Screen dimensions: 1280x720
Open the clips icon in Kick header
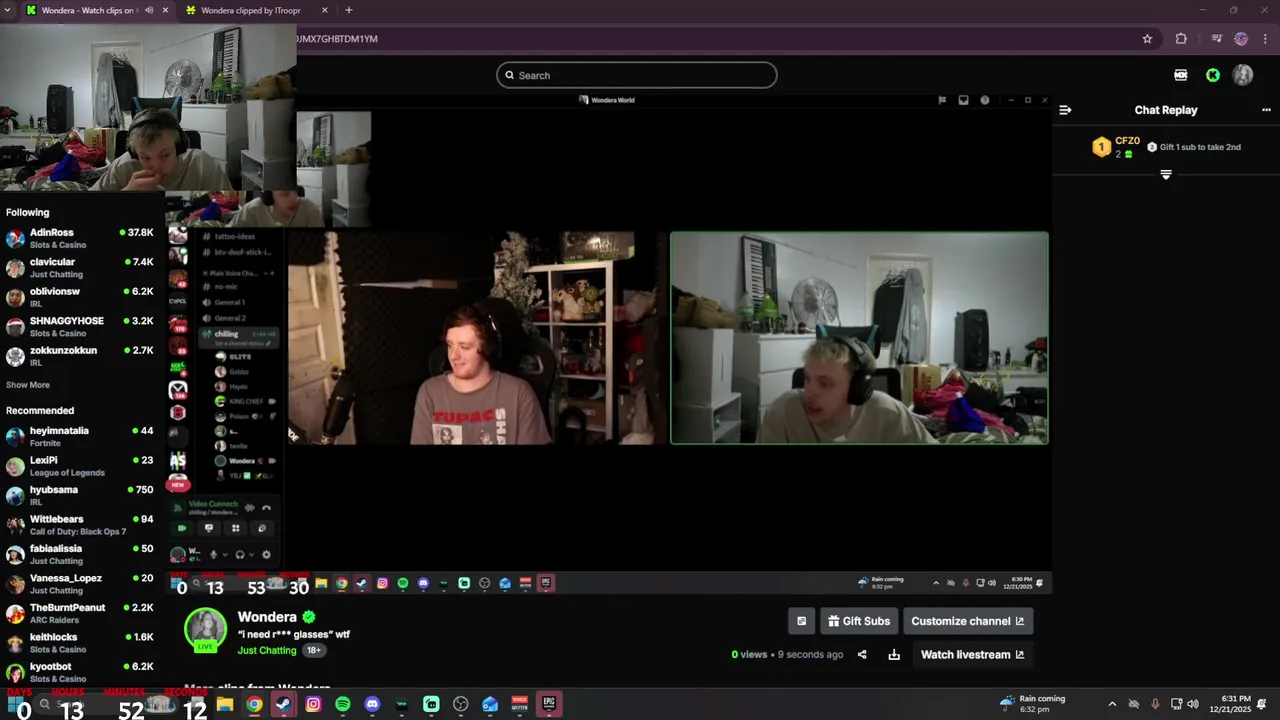tap(1181, 75)
